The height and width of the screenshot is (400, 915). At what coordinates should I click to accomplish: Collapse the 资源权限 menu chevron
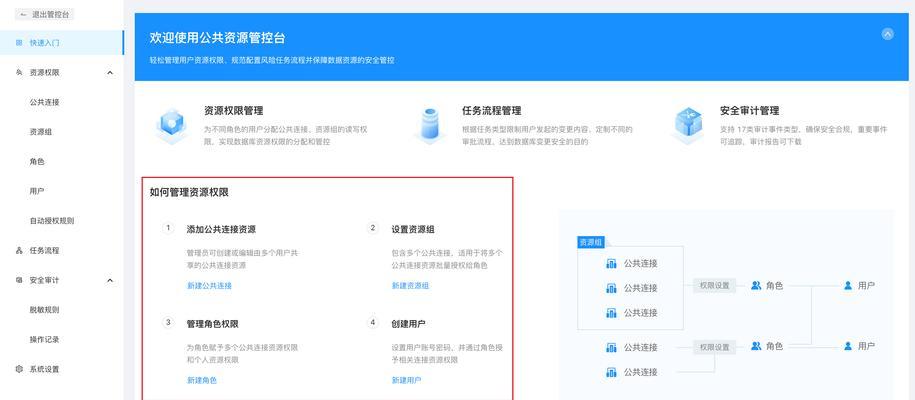tap(110, 72)
